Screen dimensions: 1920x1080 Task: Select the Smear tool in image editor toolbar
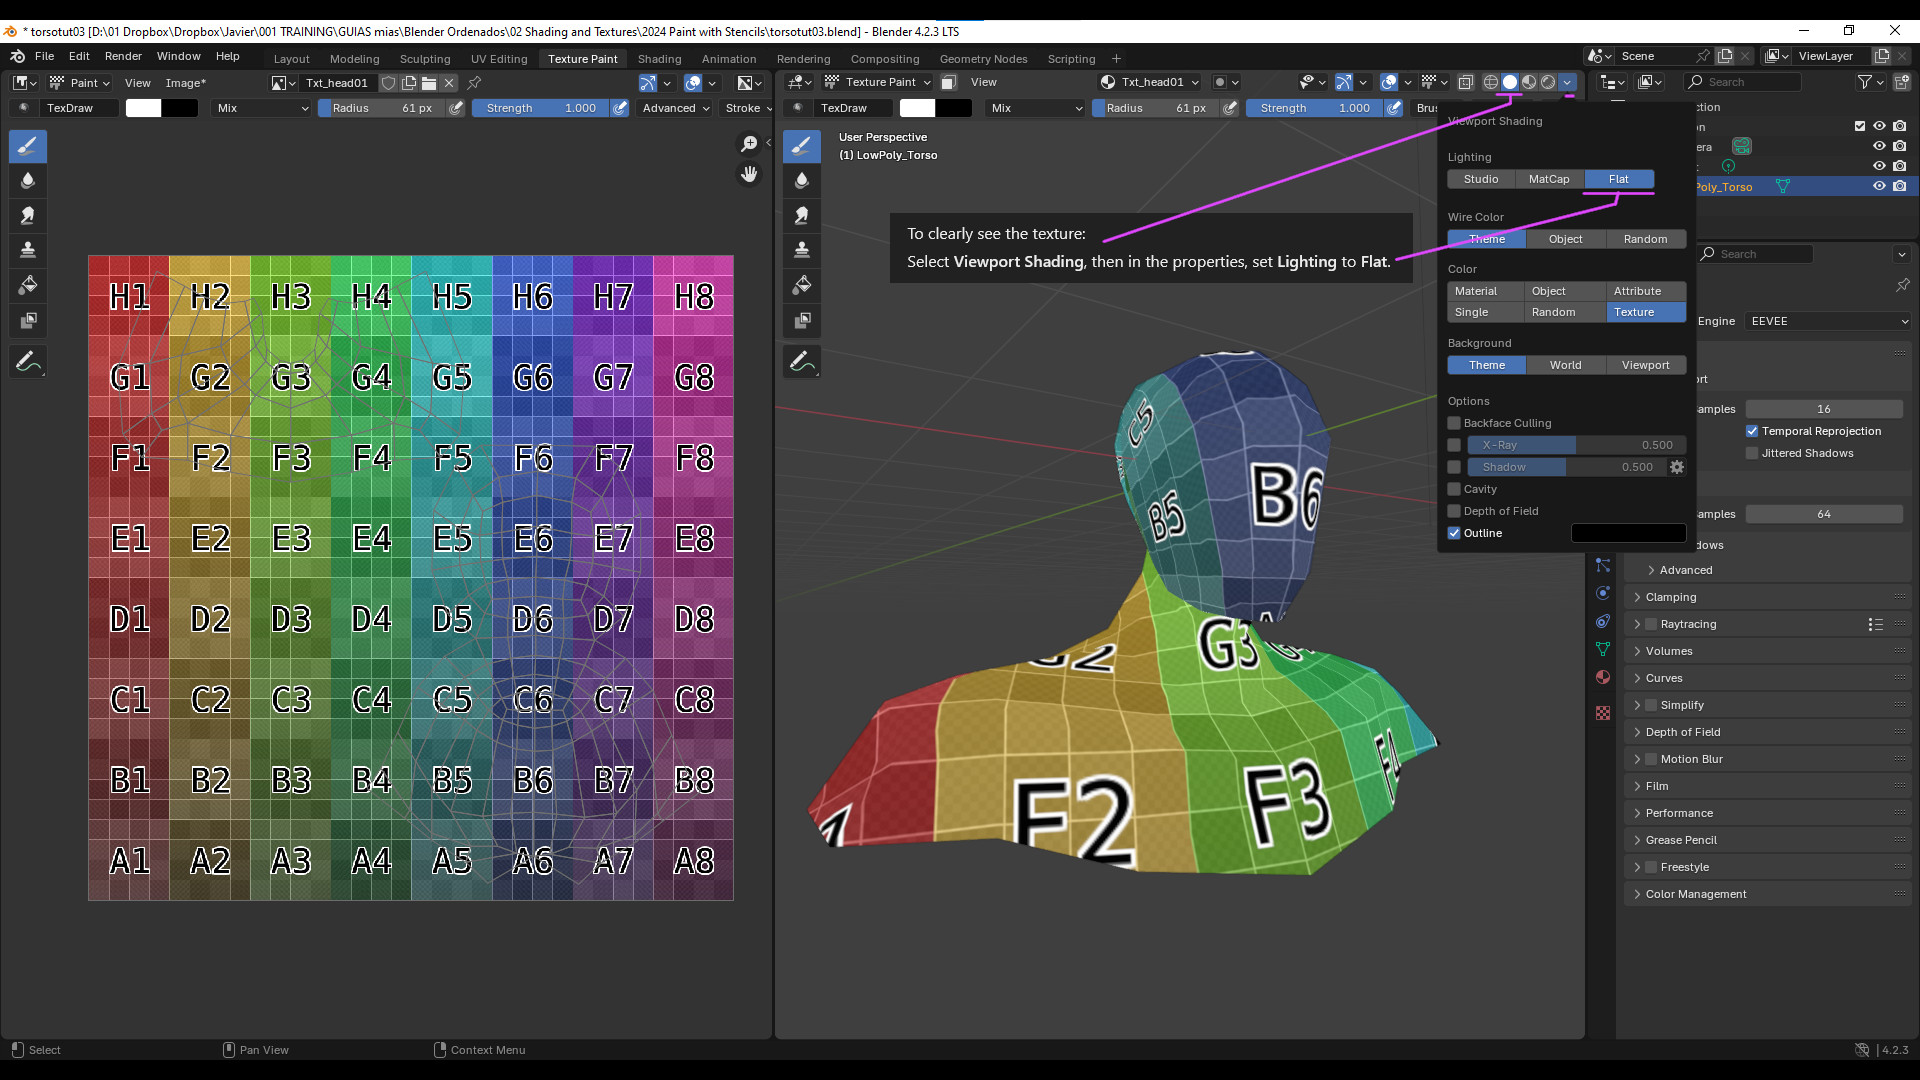(x=28, y=216)
